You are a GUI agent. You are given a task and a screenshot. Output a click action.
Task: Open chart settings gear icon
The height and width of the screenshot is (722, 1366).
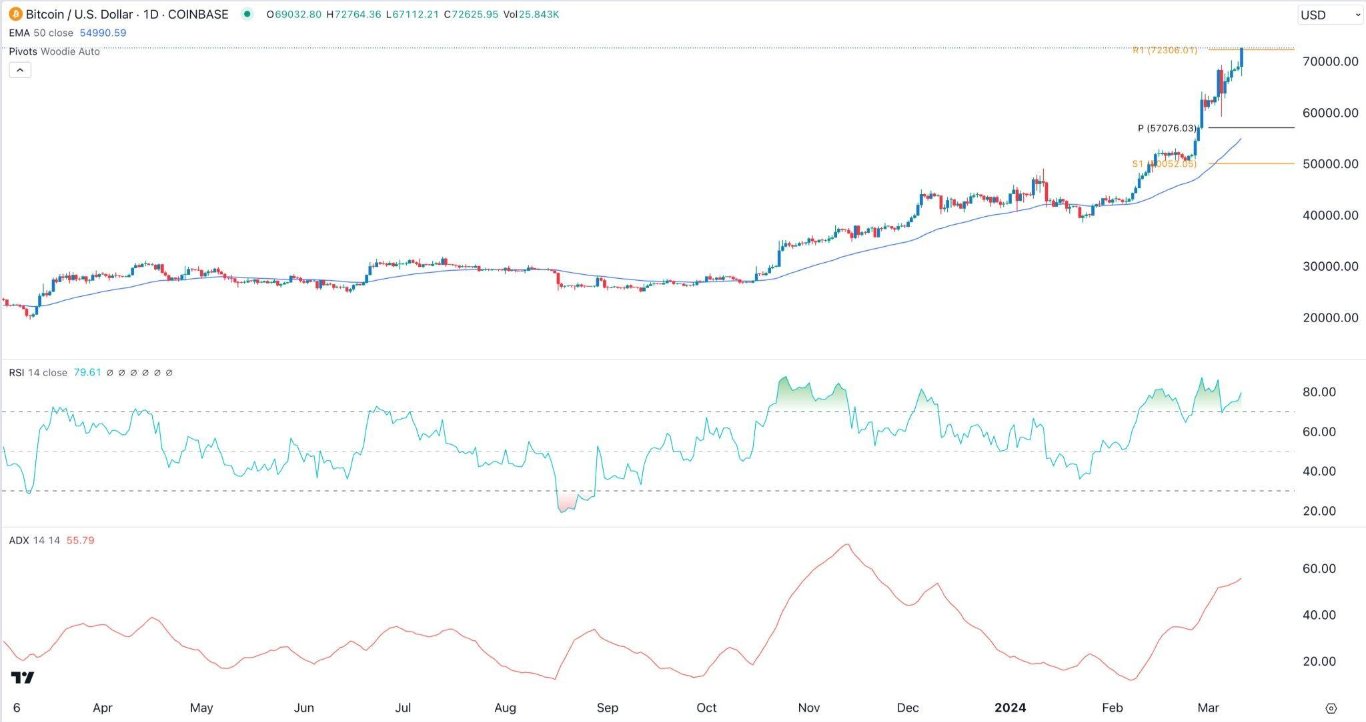point(1330,707)
